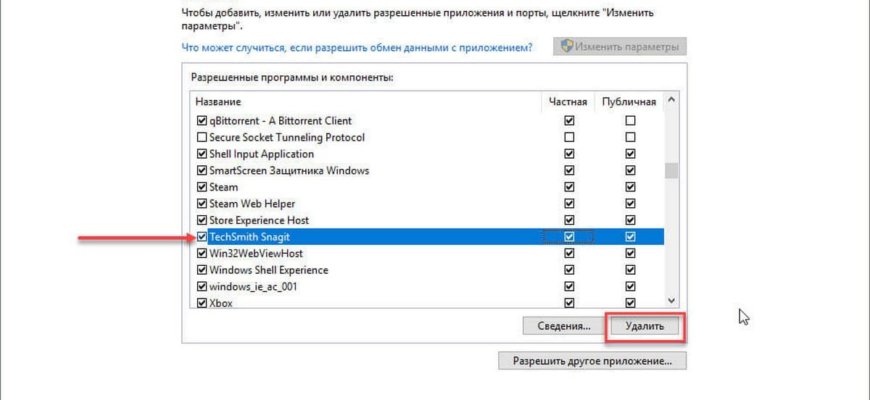Uncheck the qBittorrent name checkbox

(202, 120)
